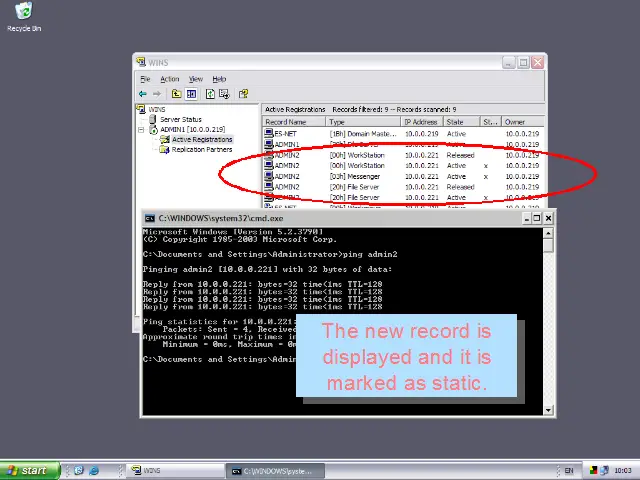Sort by the Record Name column header
Viewport: 640px width, 480px height.
tap(292, 122)
